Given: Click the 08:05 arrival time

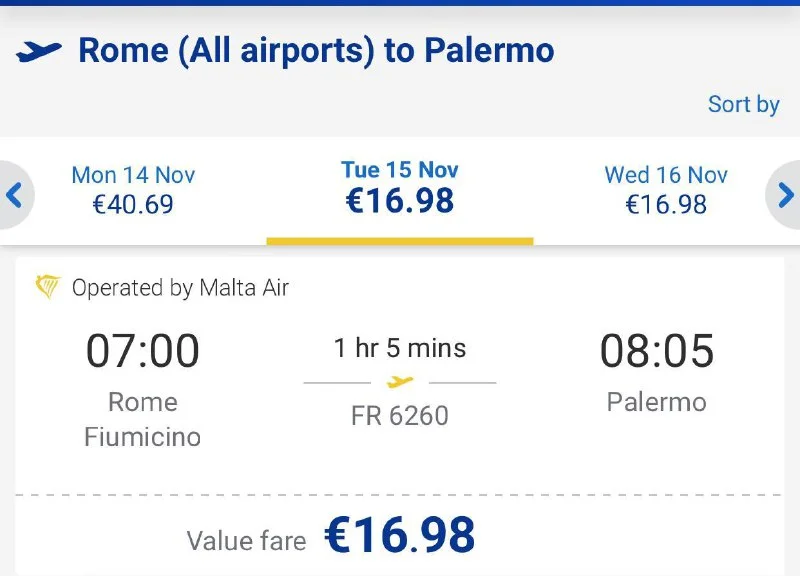Looking at the screenshot, I should (657, 351).
